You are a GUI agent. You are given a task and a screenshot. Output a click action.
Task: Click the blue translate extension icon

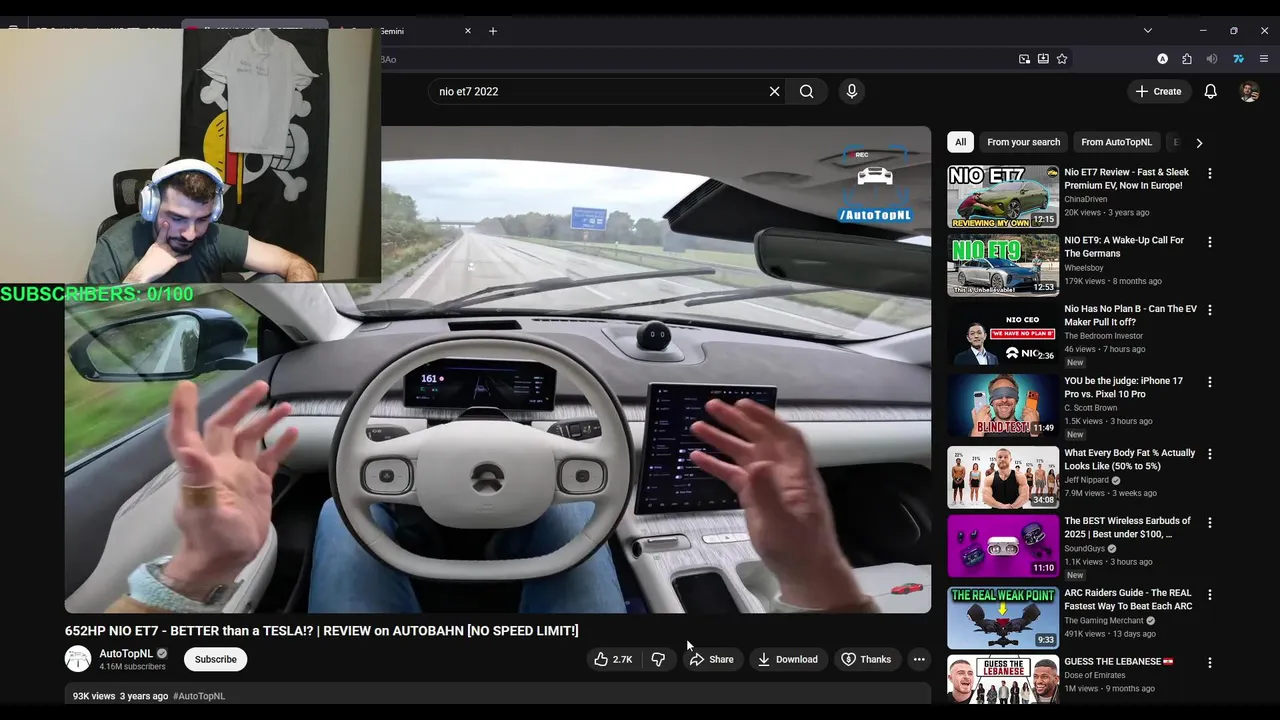click(x=1238, y=59)
